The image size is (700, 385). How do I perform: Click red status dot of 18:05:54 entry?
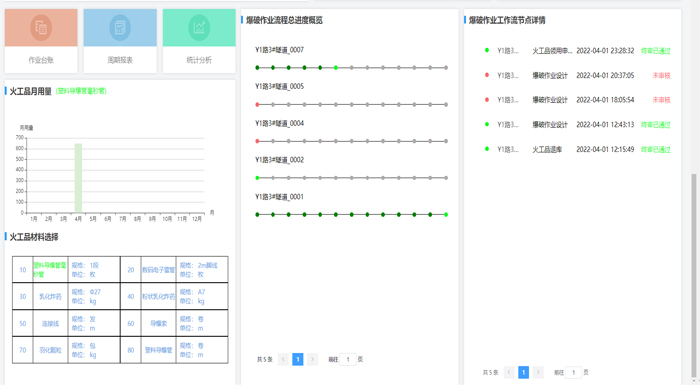[487, 100]
